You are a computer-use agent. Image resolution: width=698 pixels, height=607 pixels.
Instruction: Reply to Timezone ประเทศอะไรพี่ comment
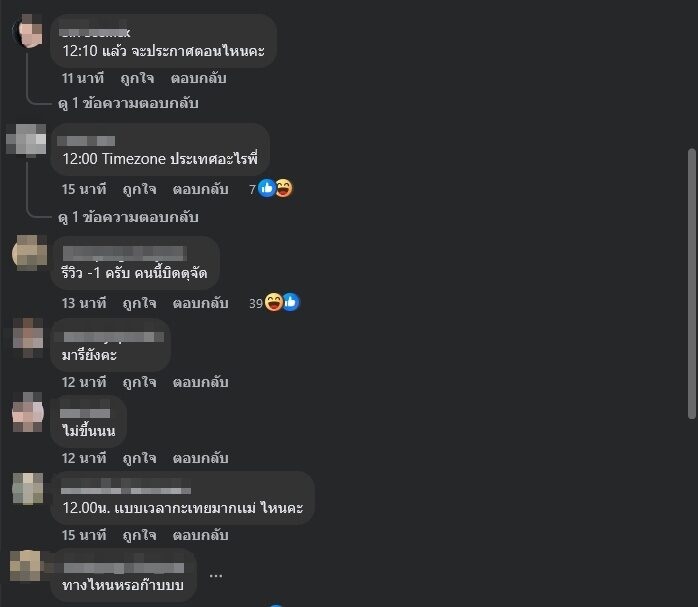click(201, 190)
